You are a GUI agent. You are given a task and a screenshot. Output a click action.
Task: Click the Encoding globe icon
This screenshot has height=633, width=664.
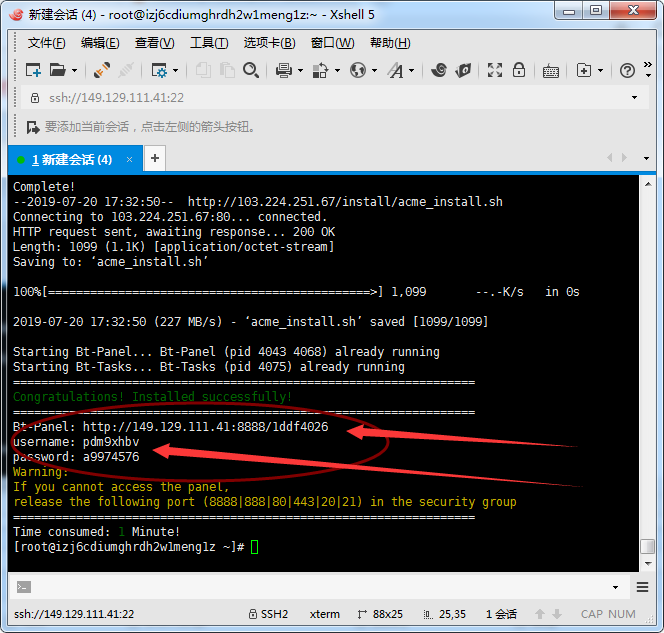[x=358, y=70]
